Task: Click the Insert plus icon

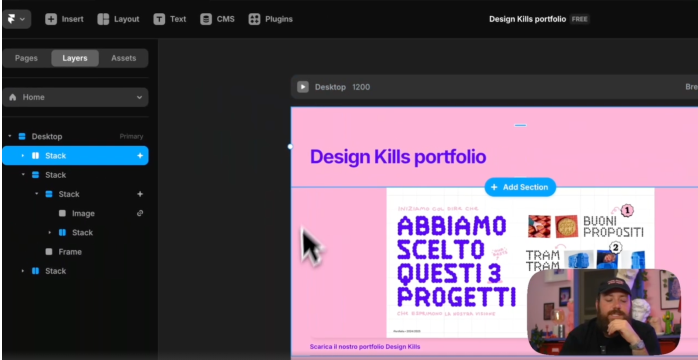Action: coord(51,19)
